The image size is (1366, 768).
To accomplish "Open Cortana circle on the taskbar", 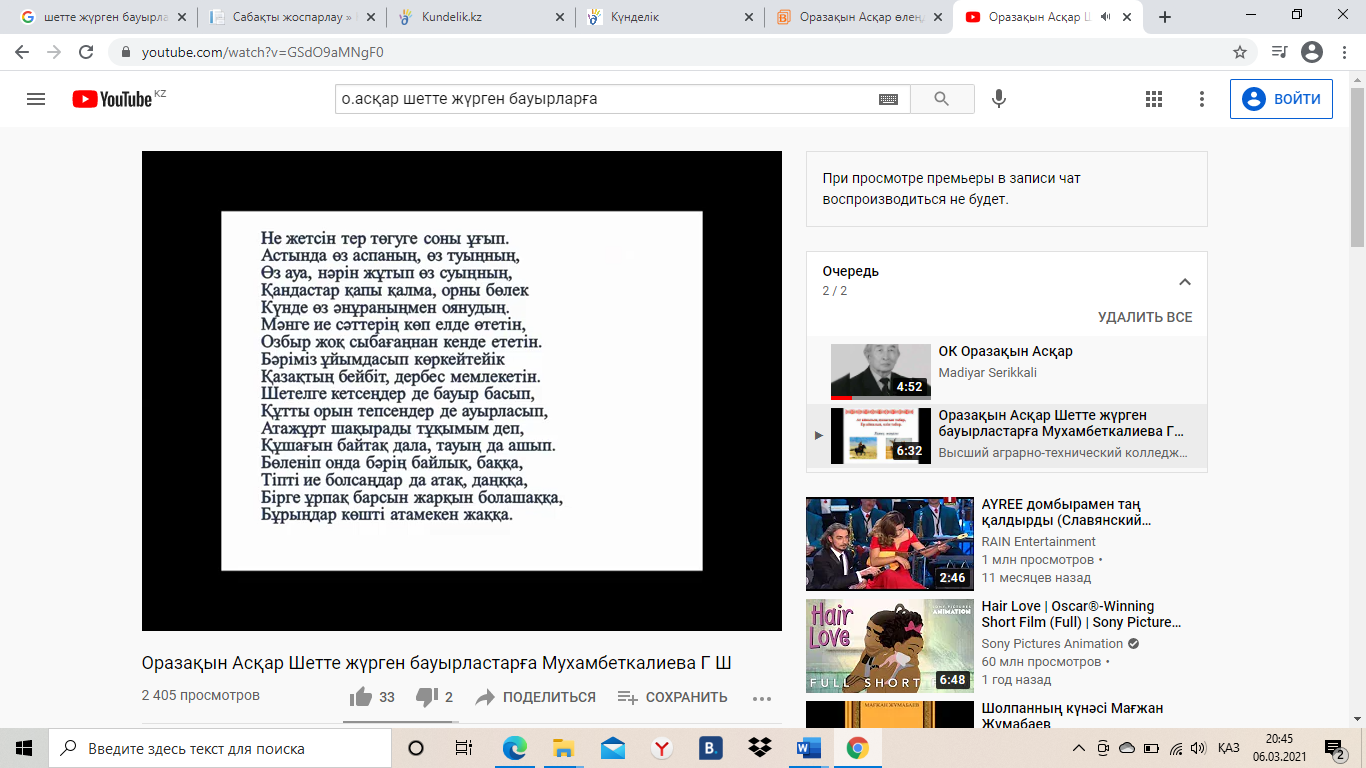I will point(416,748).
